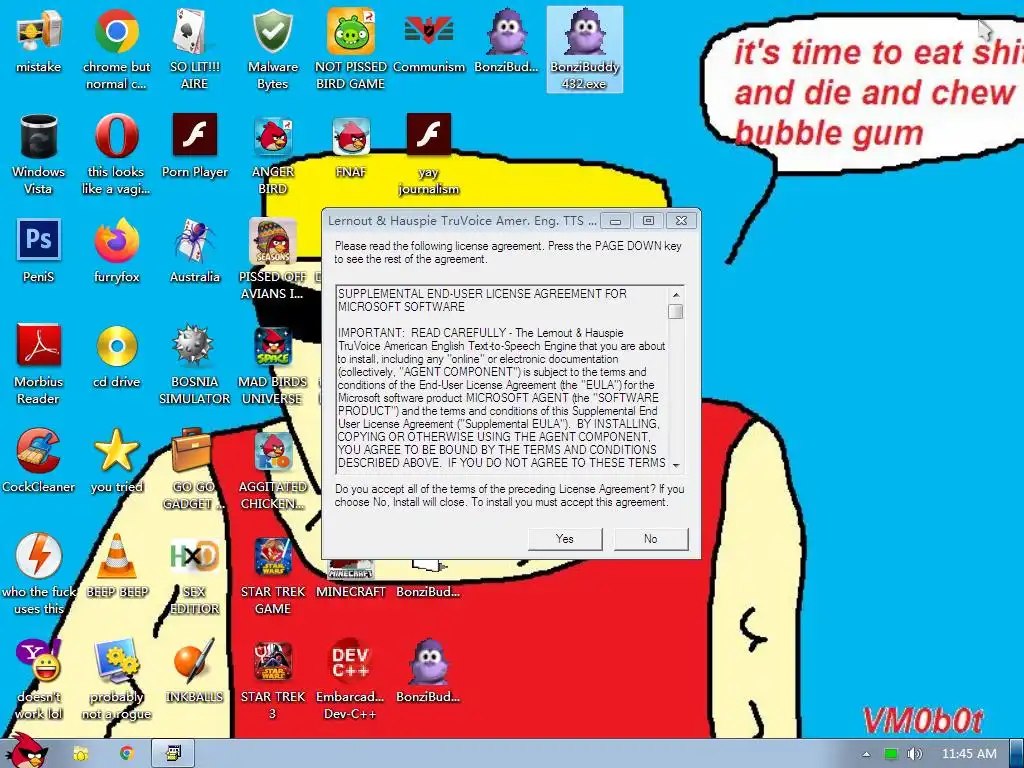Open the FNAF desktop icon
Viewport: 1024px width, 768px height.
pyautogui.click(x=351, y=146)
